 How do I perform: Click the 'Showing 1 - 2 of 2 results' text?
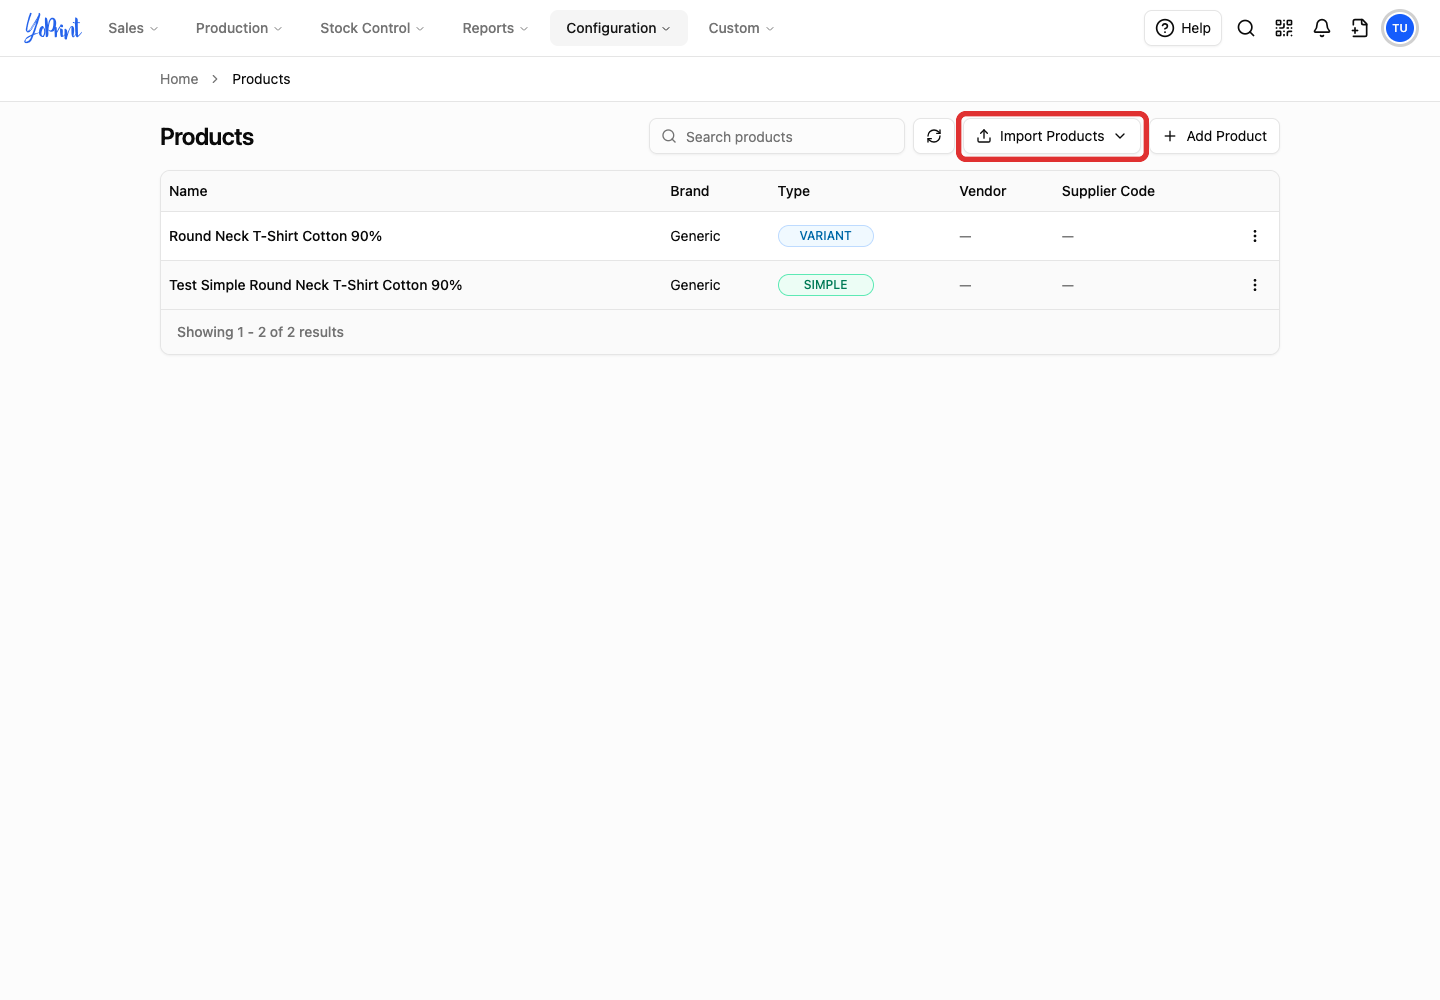pos(260,332)
